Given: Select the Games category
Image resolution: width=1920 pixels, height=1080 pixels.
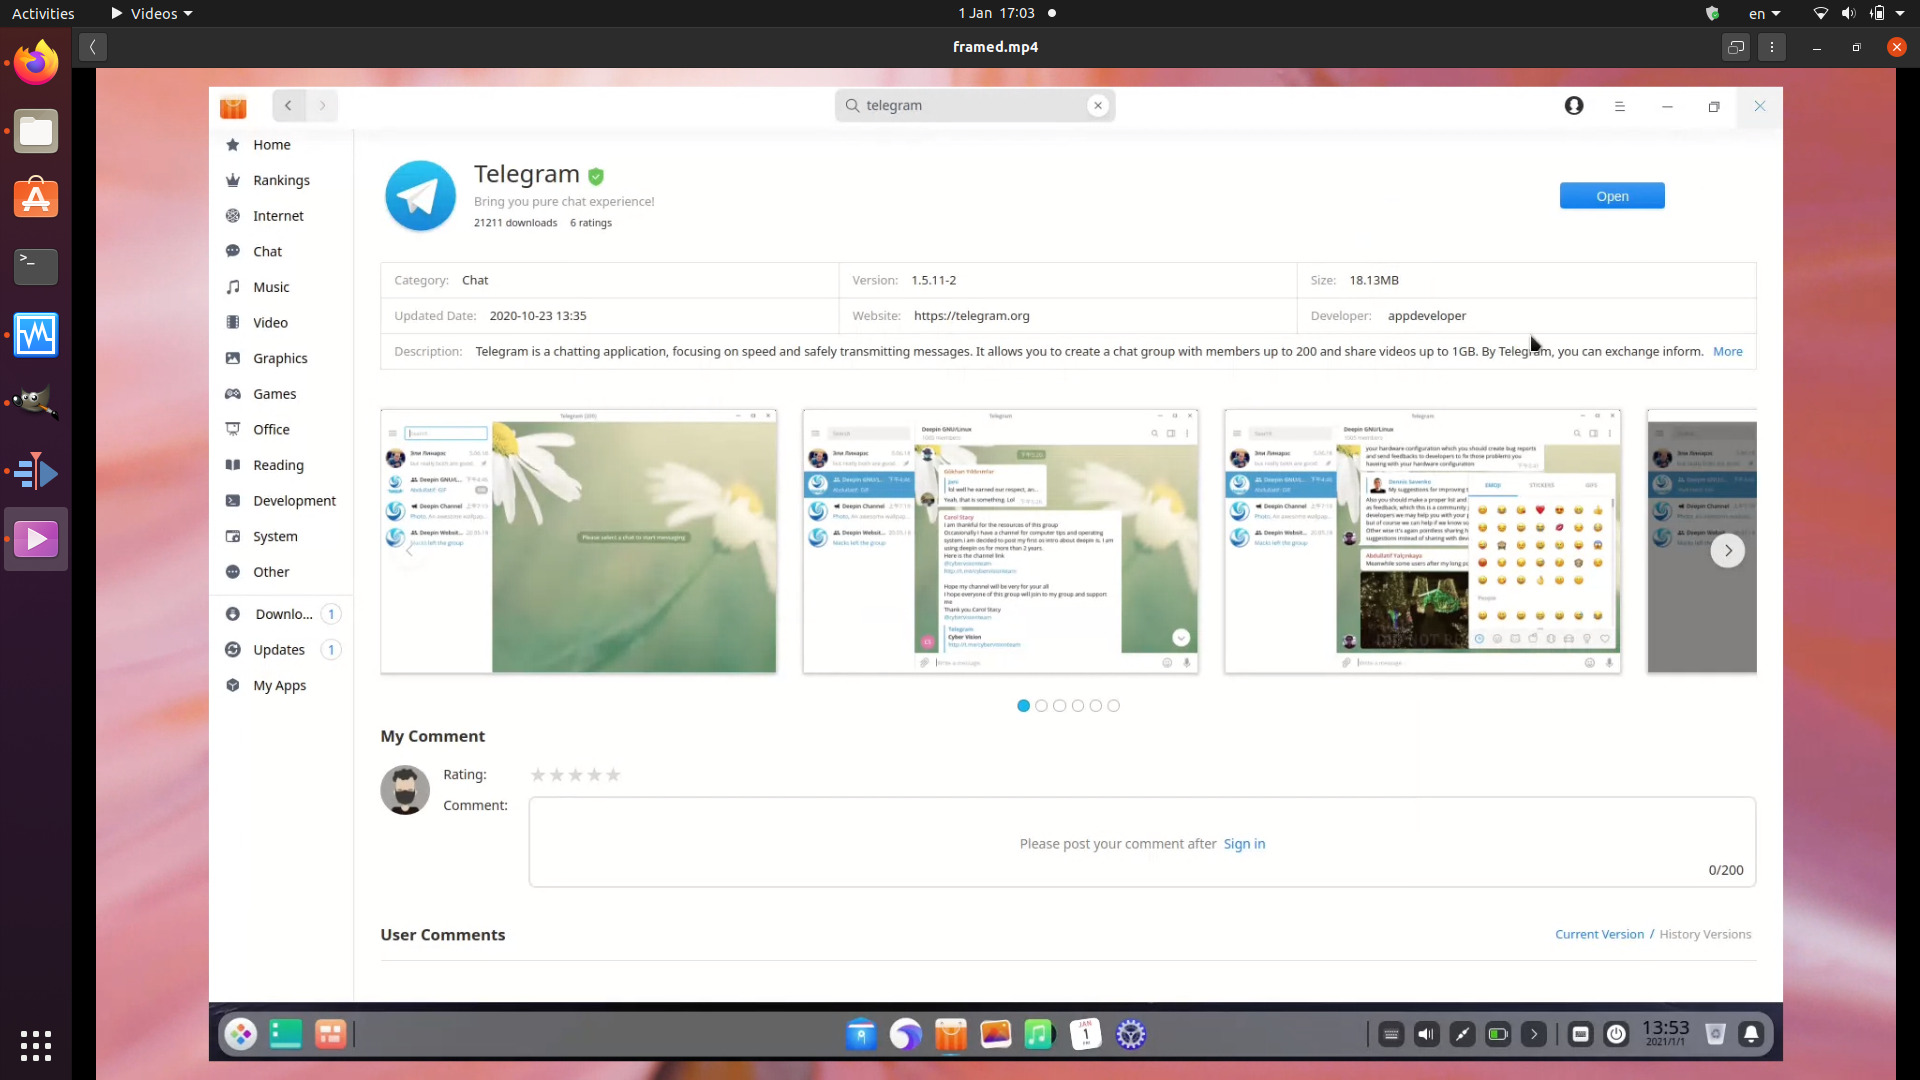Looking at the screenshot, I should (x=273, y=393).
